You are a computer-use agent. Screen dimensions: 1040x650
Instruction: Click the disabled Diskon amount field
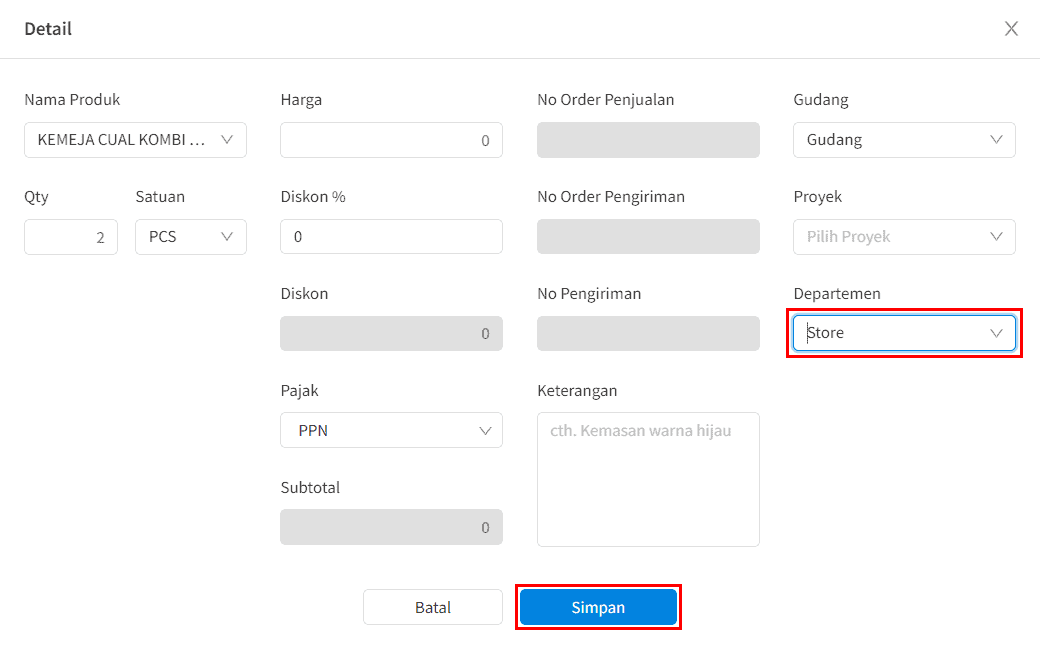point(391,334)
